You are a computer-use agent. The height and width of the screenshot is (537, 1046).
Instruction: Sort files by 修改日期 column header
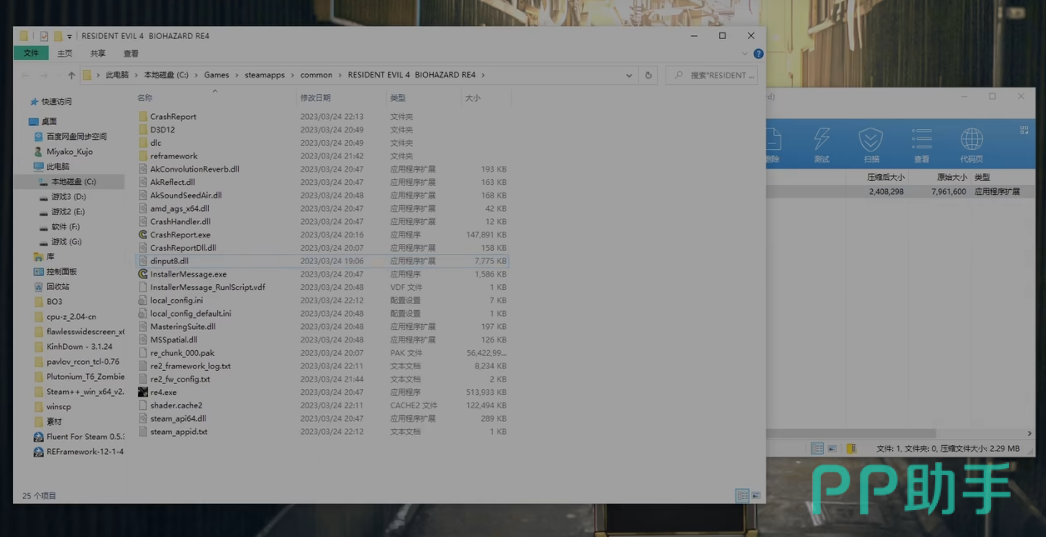tap(315, 98)
